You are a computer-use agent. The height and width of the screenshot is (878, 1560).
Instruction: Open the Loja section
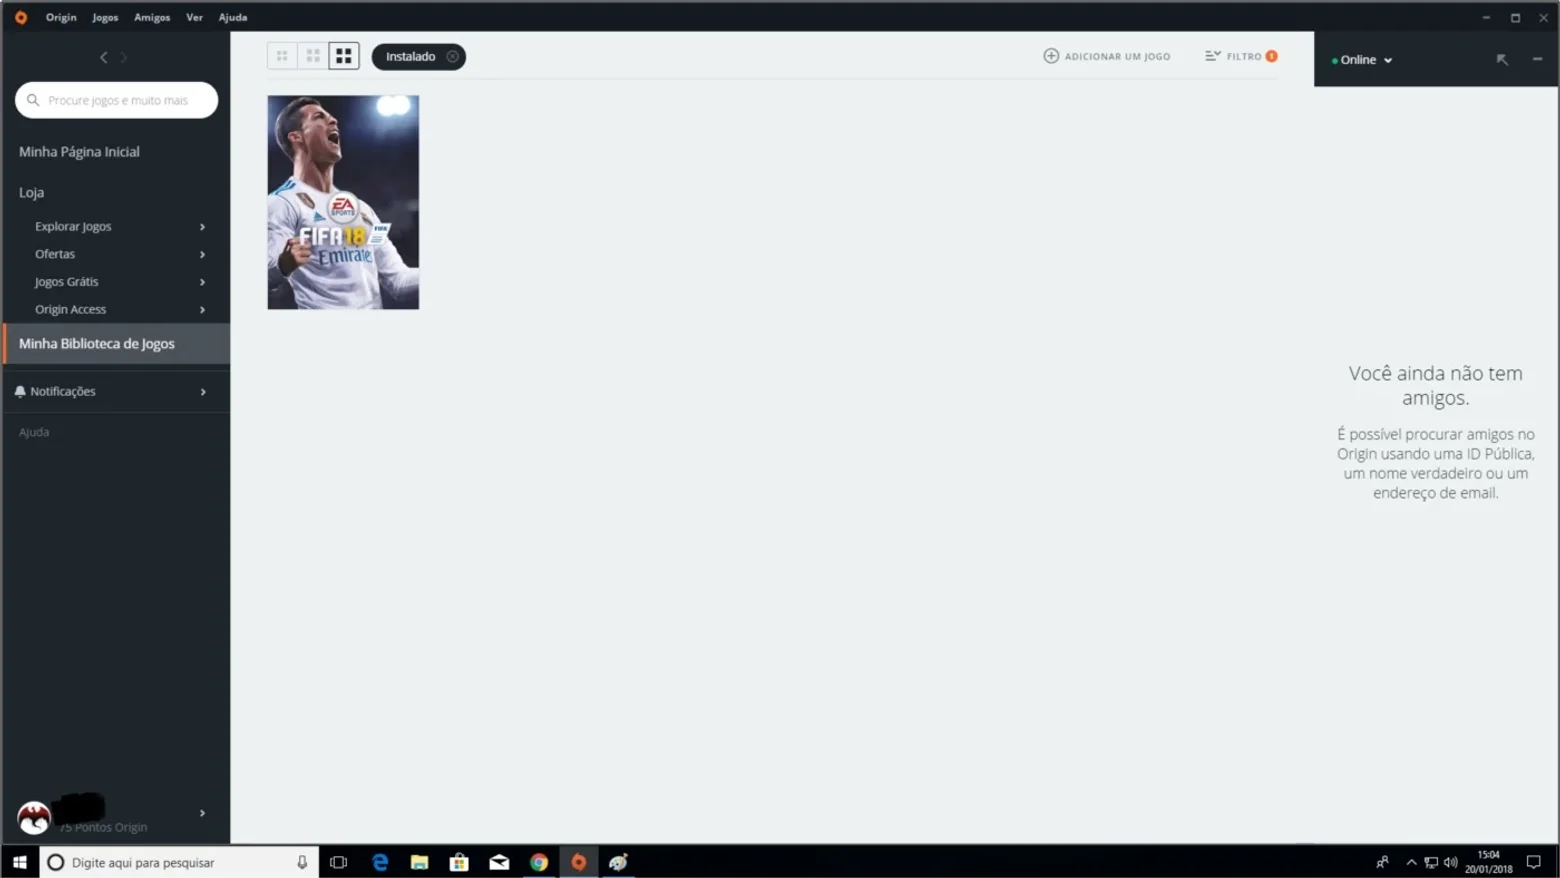coord(31,192)
